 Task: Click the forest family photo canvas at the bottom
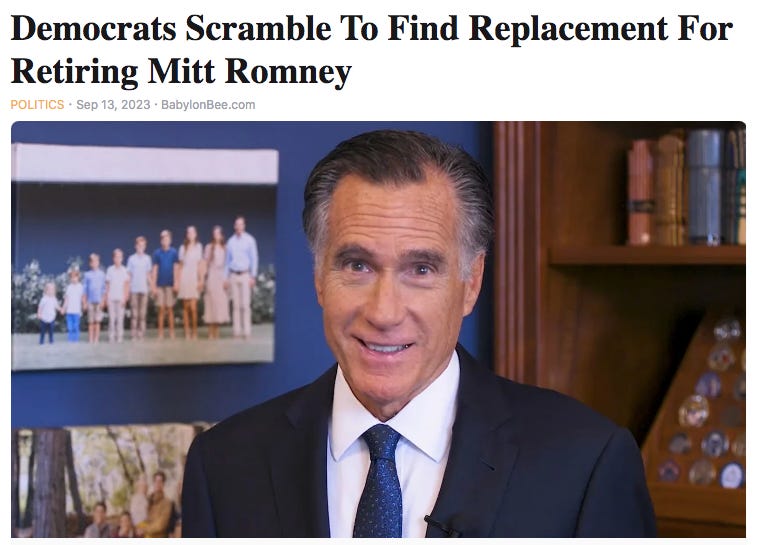tap(104, 481)
